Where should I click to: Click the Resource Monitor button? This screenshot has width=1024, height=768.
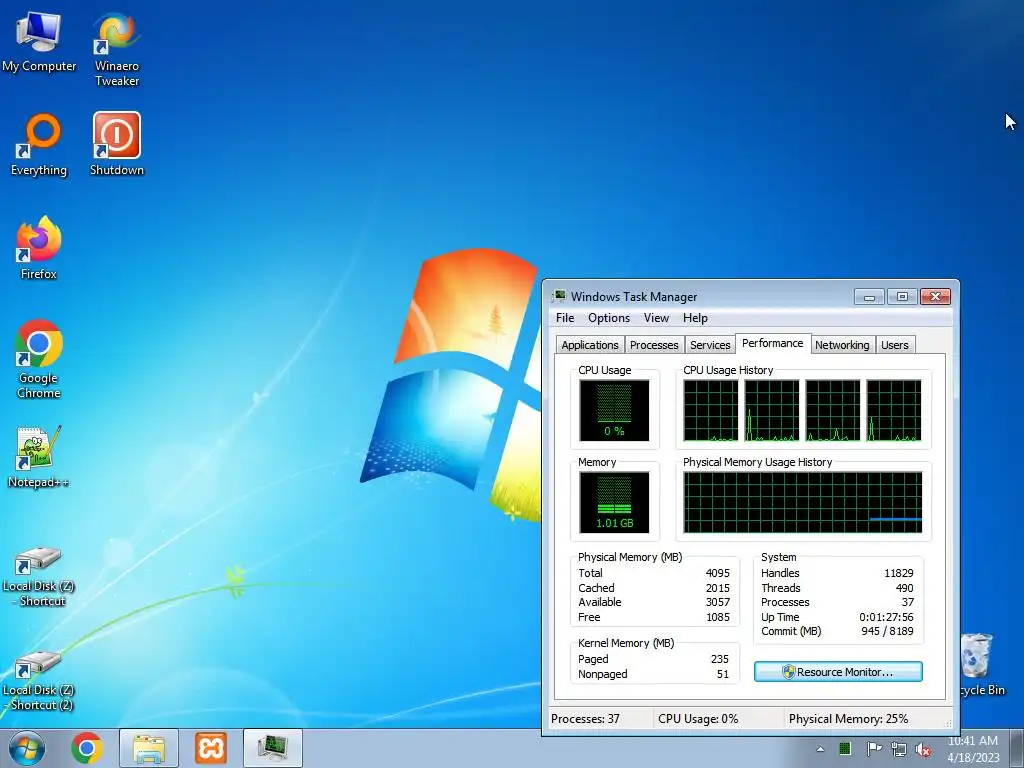(x=839, y=672)
